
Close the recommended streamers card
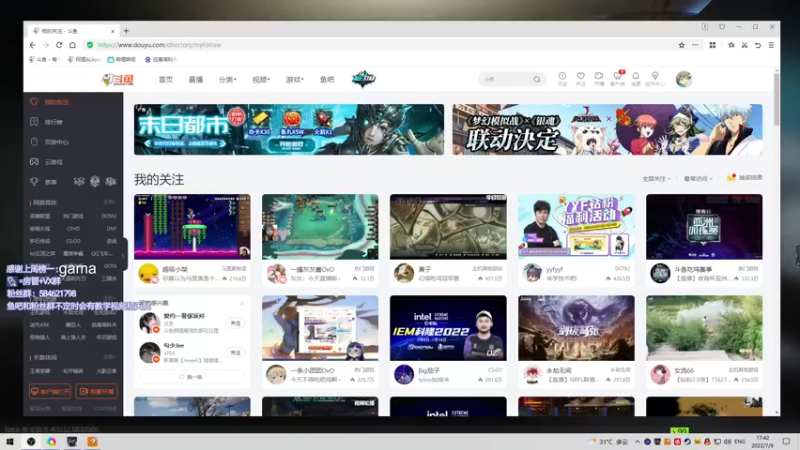pos(242,304)
